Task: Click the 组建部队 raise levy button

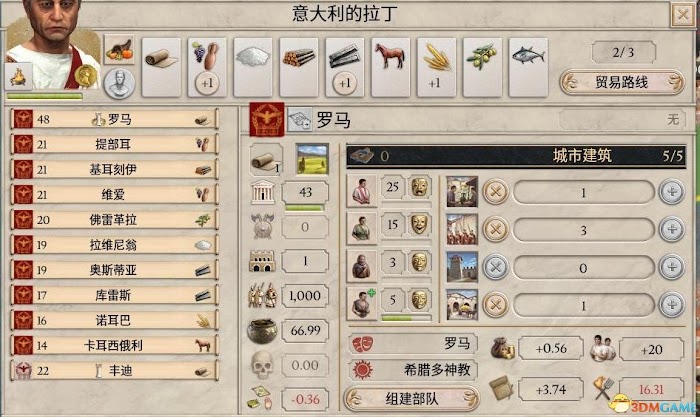Action: coord(412,399)
